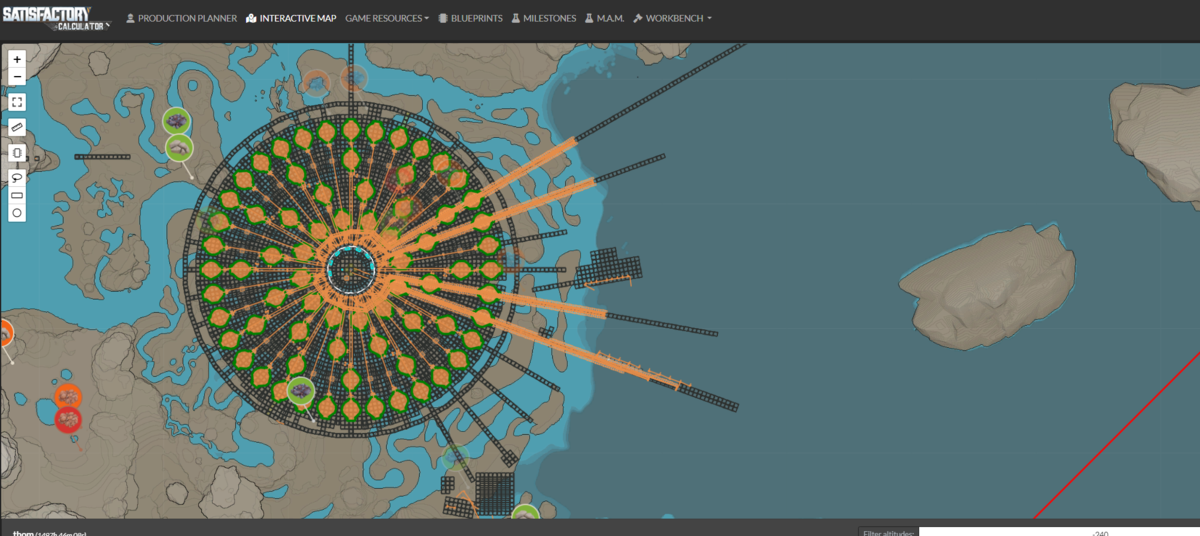Click the square foundation grid south of factory
The width and height of the screenshot is (1200, 536).
coord(494,493)
